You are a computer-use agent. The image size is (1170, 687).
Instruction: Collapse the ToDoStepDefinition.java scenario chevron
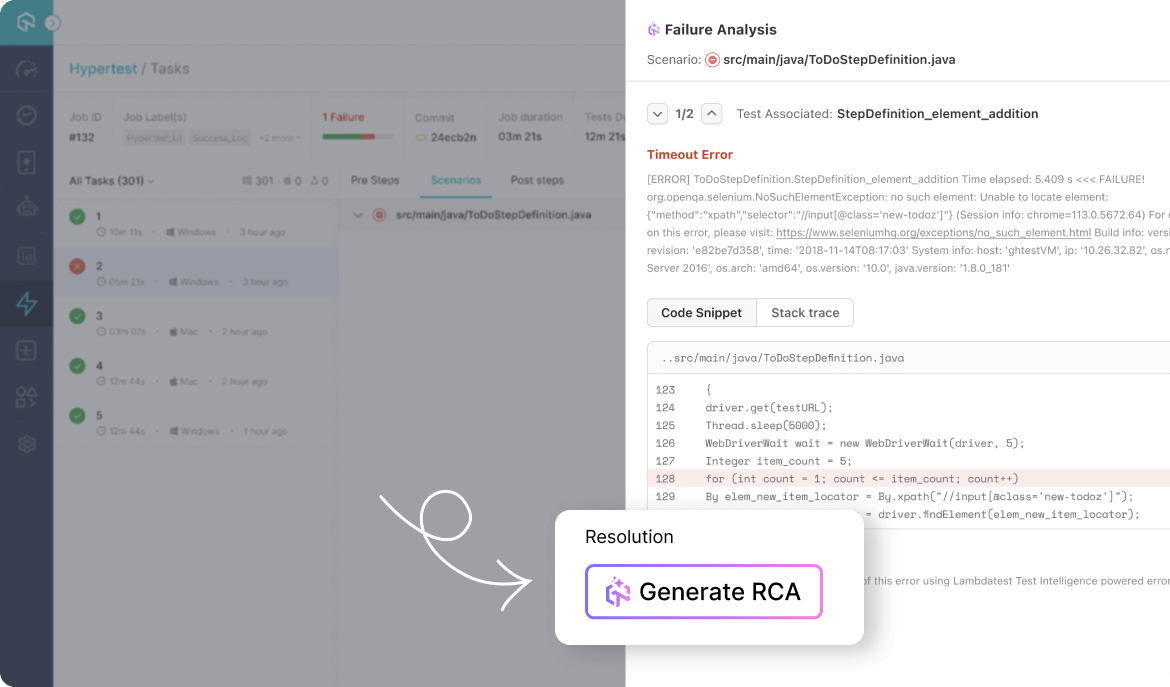click(x=358, y=214)
